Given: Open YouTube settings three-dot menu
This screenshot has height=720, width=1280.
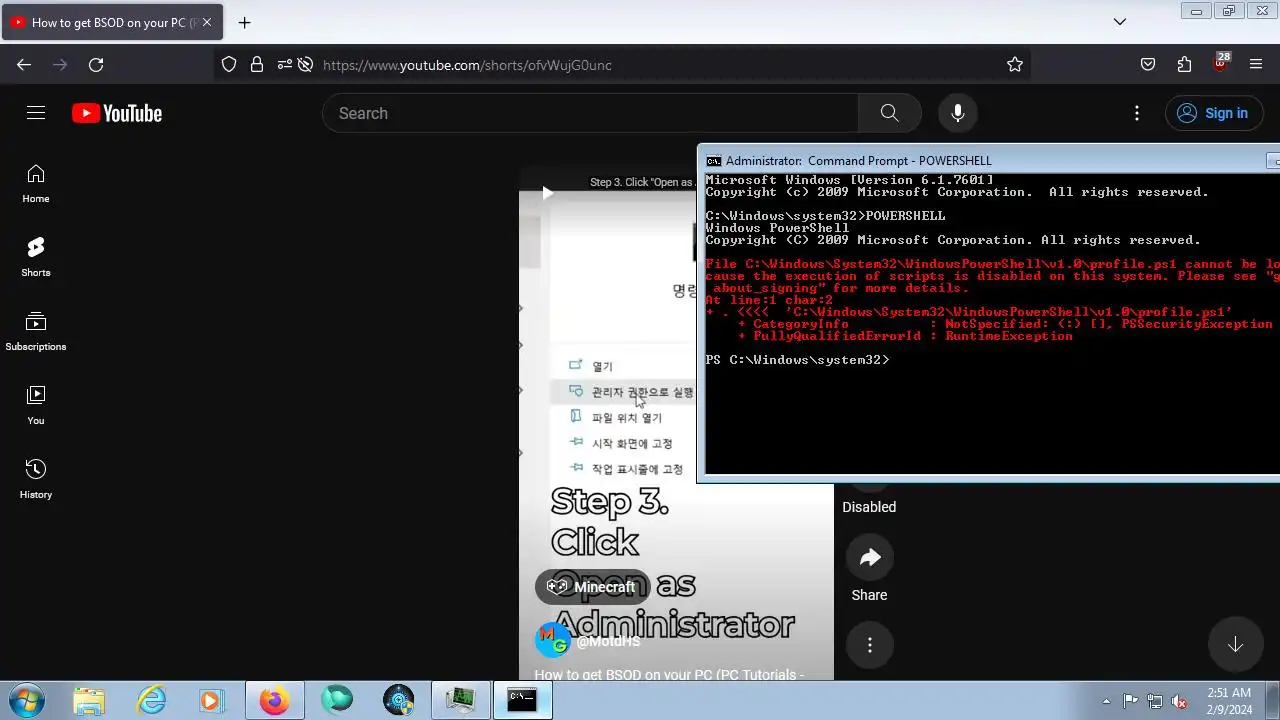Looking at the screenshot, I should pos(1137,113).
